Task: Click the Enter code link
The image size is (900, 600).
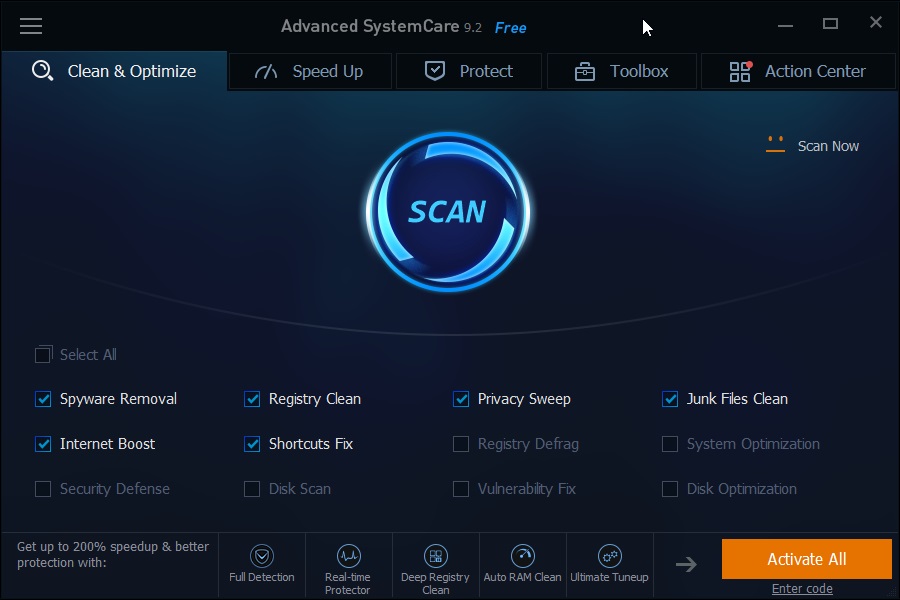Action: click(x=801, y=589)
